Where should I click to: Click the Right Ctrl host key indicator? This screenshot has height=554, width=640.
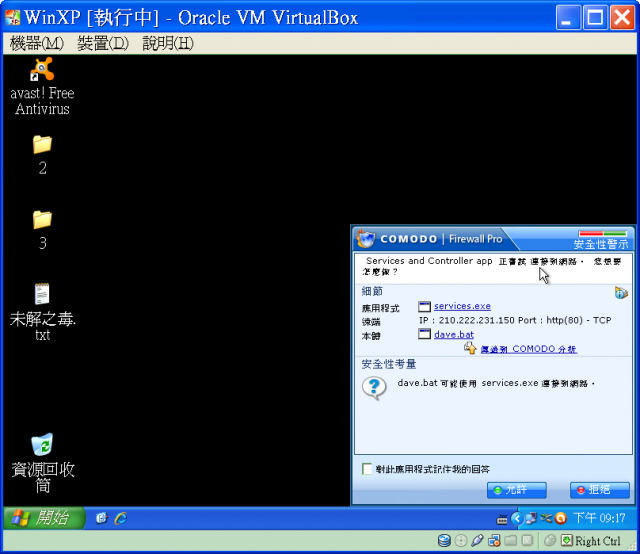[x=591, y=541]
